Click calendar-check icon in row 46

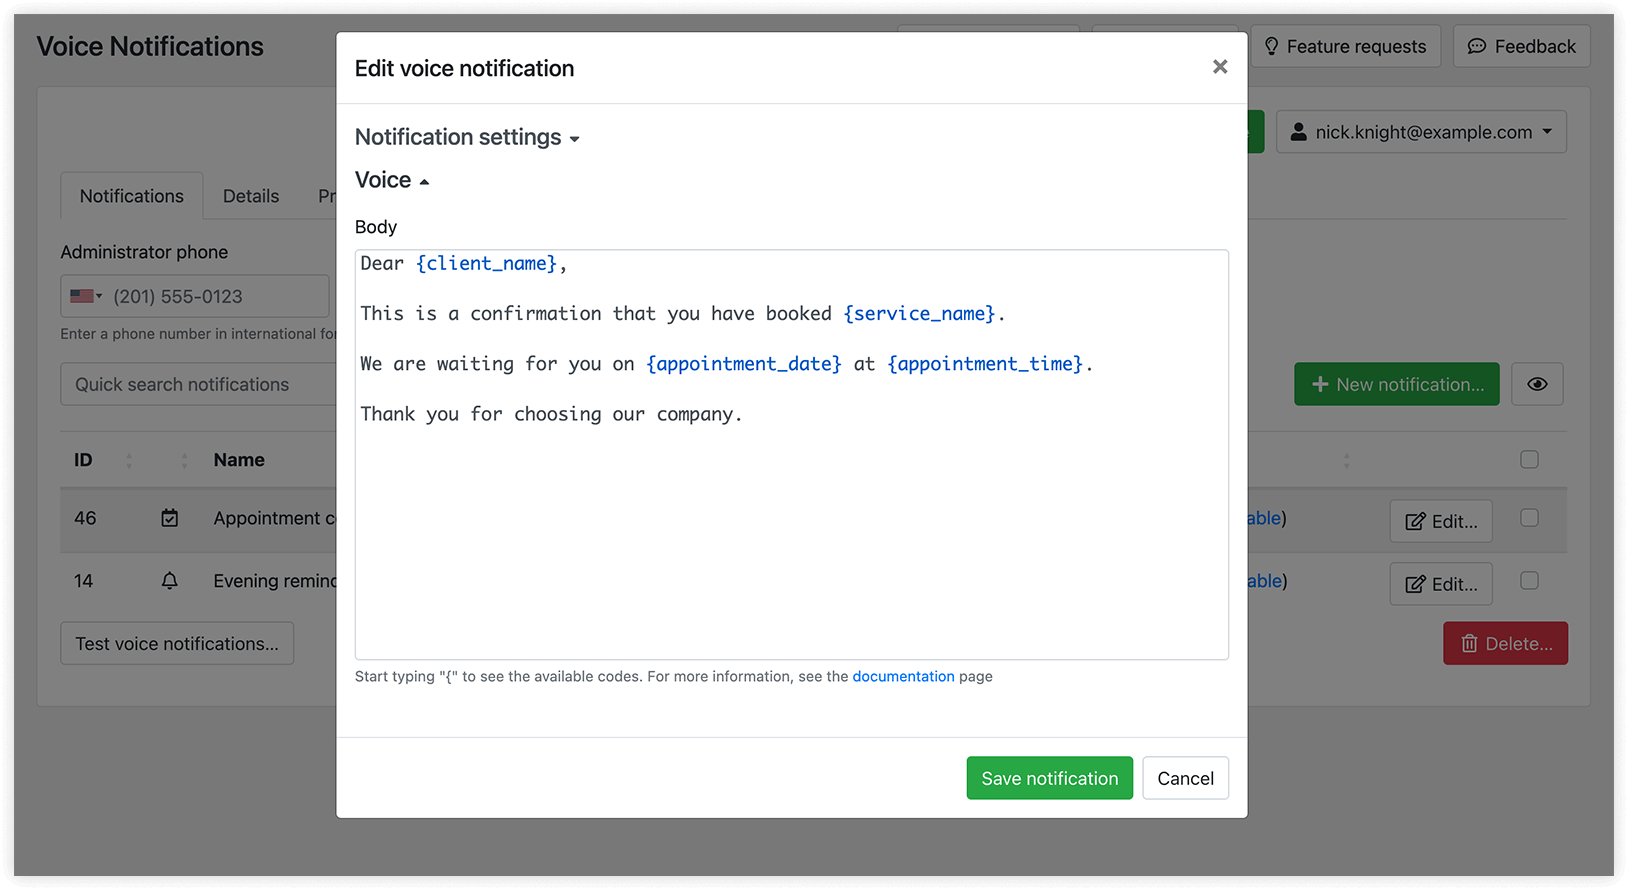pyautogui.click(x=170, y=518)
